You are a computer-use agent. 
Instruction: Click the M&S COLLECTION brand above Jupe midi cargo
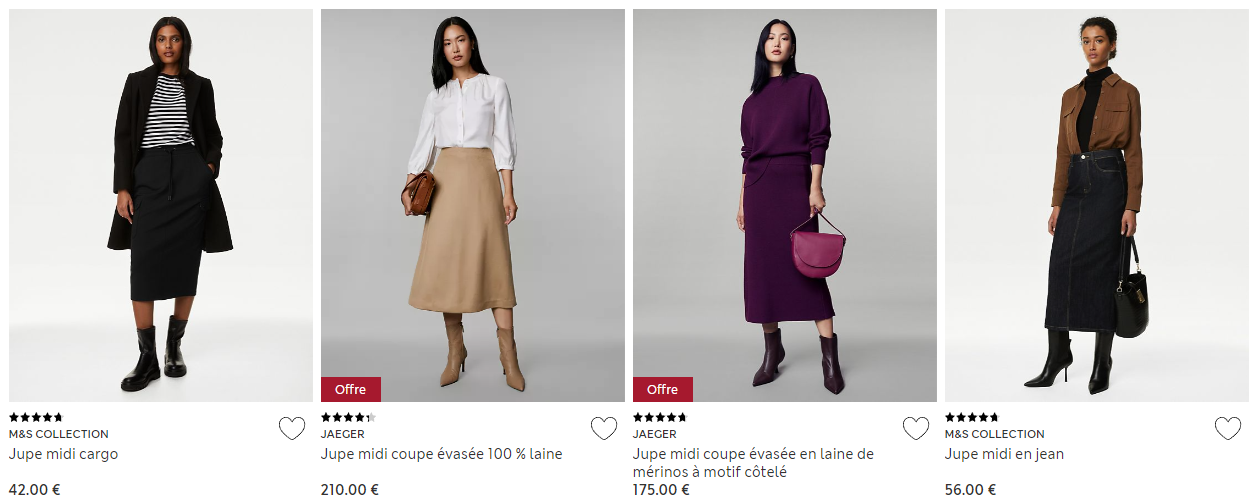[x=59, y=434]
